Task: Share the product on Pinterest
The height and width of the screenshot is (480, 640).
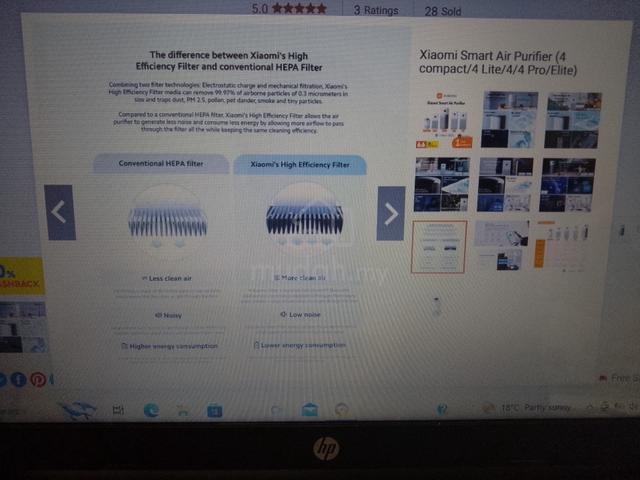Action: click(x=38, y=380)
